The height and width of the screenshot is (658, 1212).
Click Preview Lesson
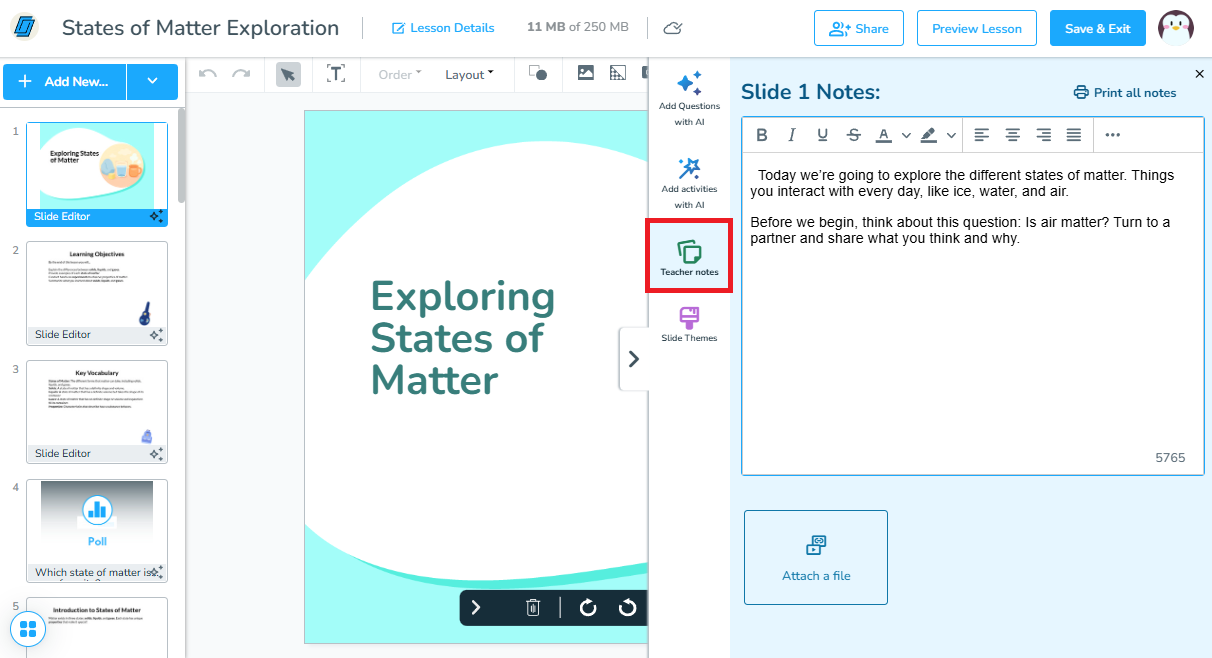(x=977, y=28)
